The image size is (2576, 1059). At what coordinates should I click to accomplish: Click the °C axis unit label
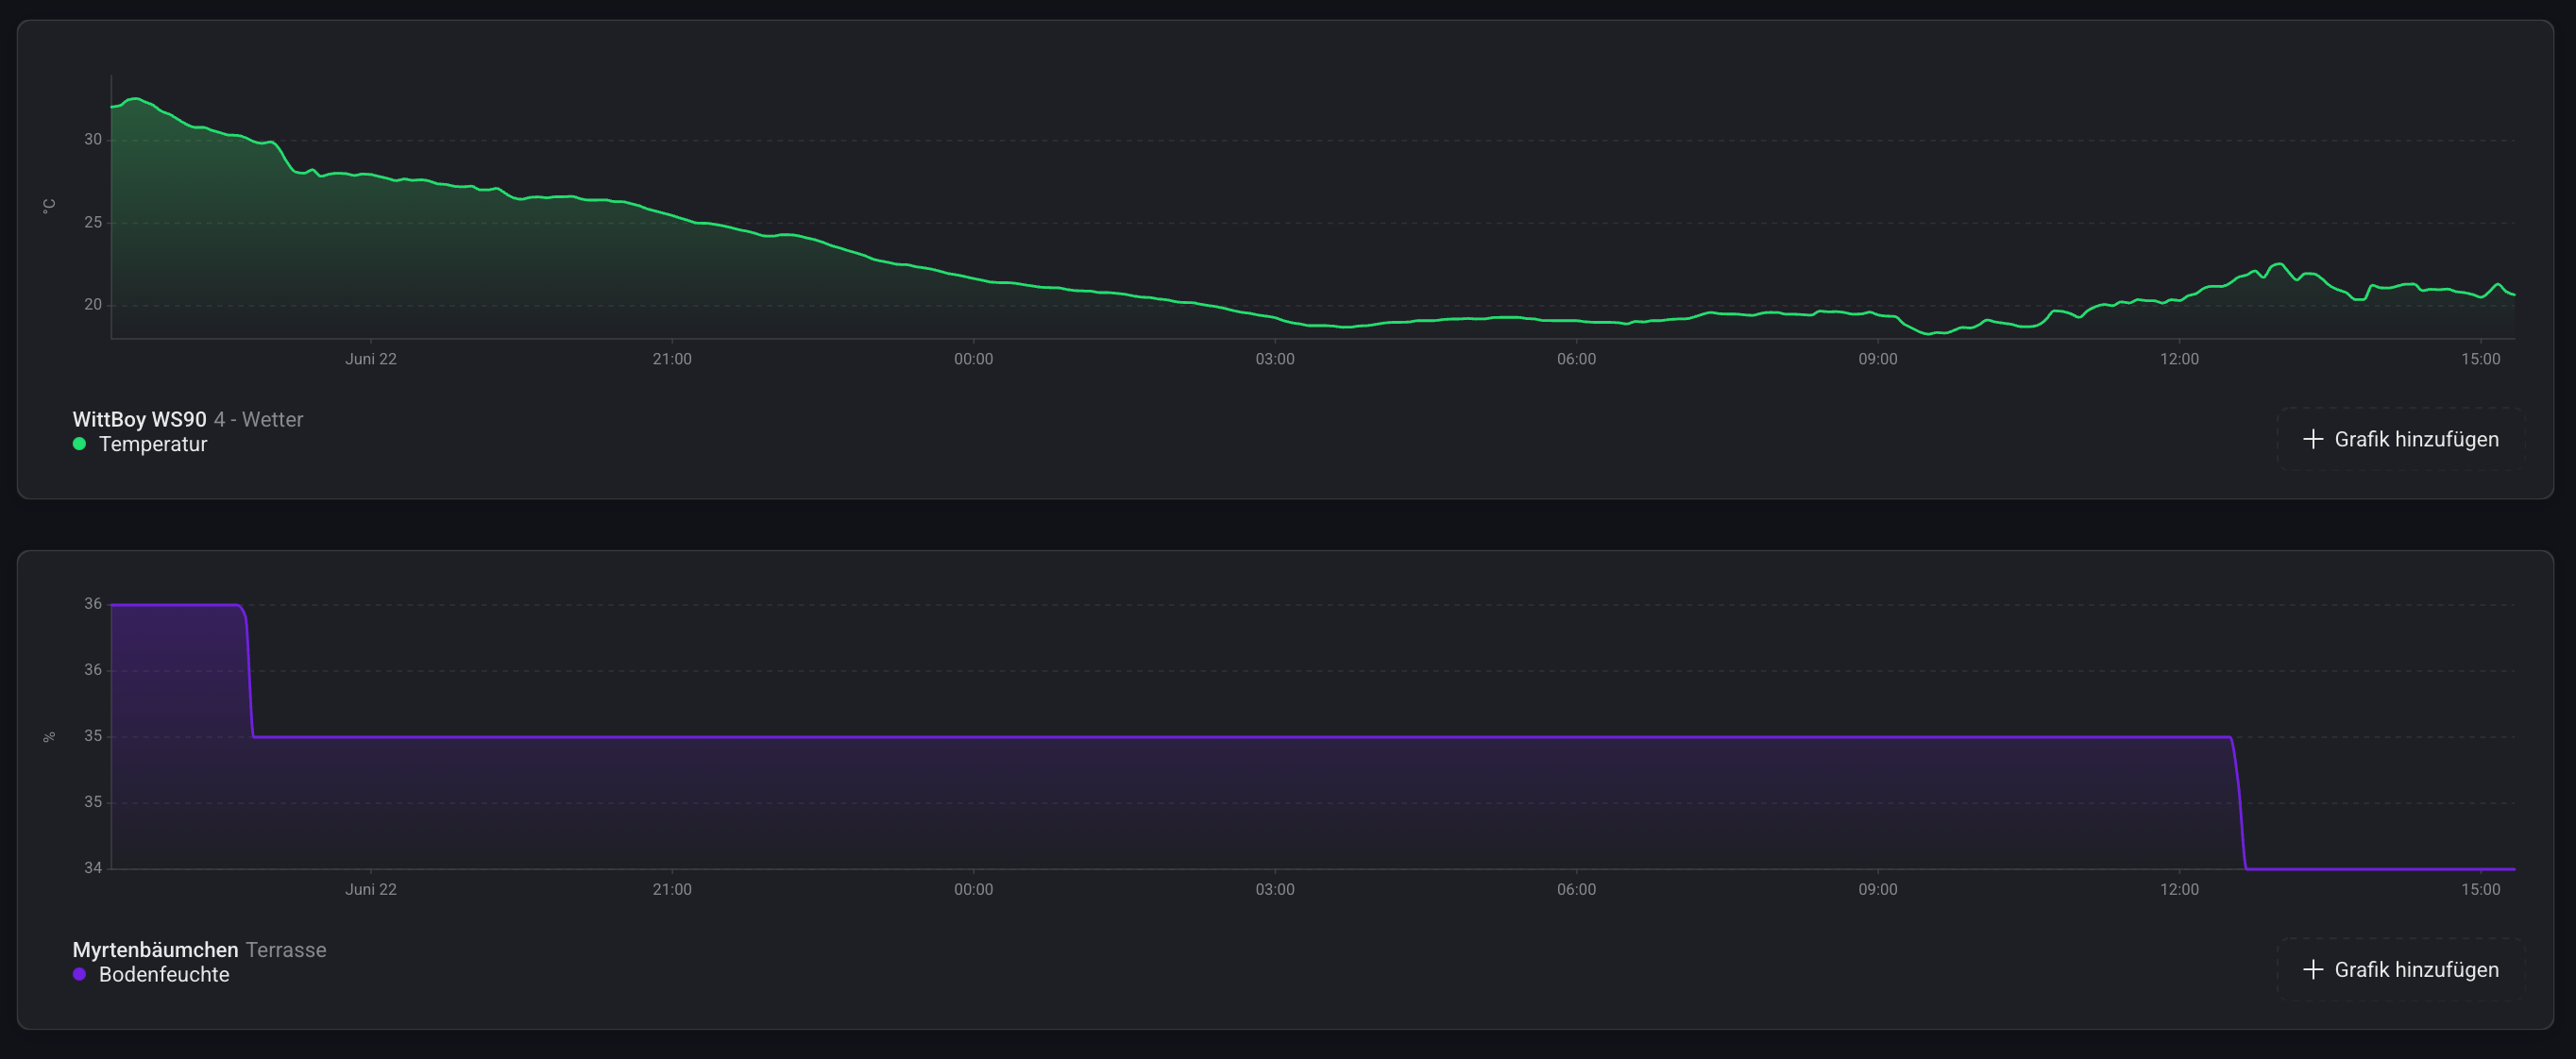click(x=49, y=206)
